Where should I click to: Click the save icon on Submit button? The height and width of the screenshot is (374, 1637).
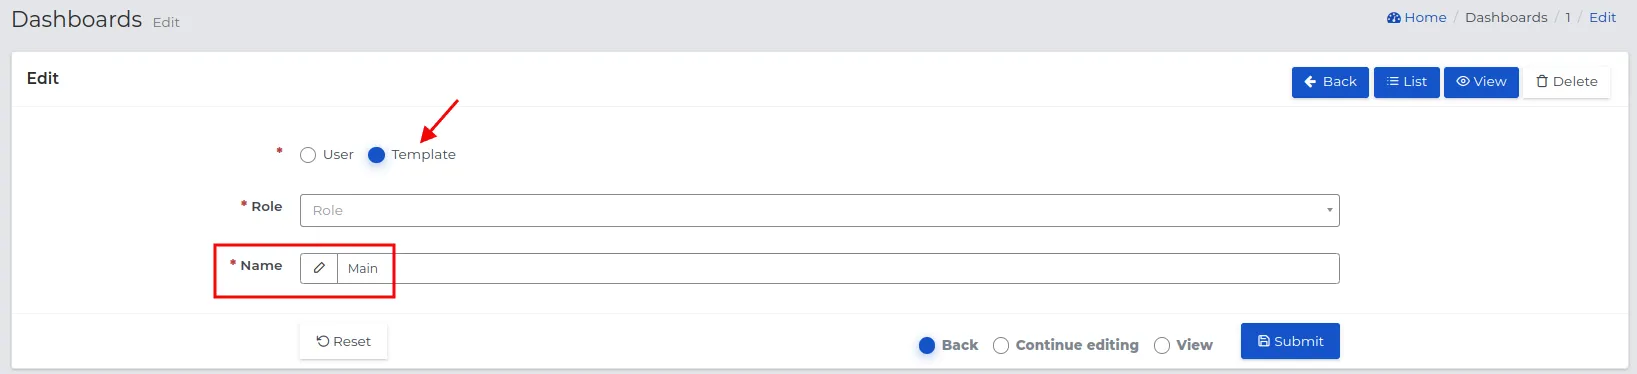pyautogui.click(x=1264, y=342)
